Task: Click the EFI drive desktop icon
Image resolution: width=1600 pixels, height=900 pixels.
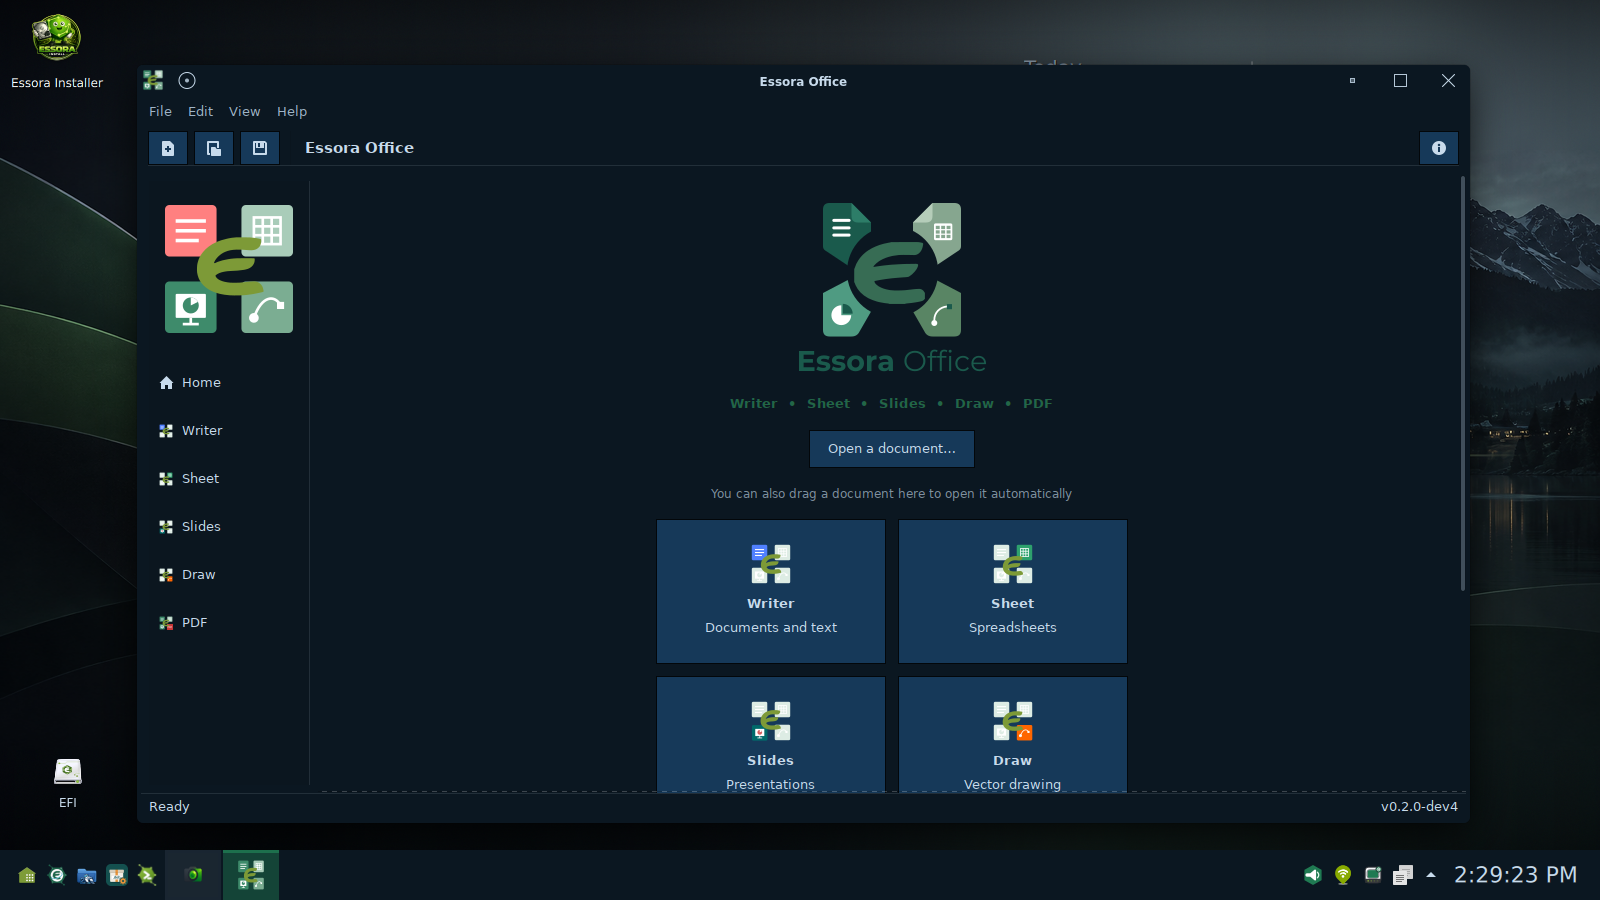Action: point(67,783)
